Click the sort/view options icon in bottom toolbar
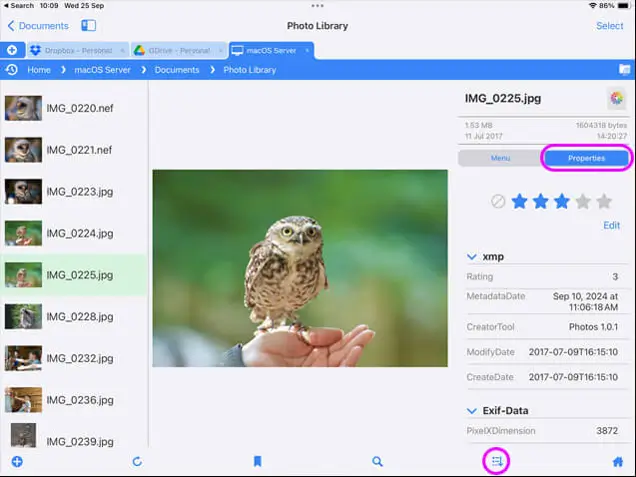Screen dimensions: 636x477 [x=497, y=461]
